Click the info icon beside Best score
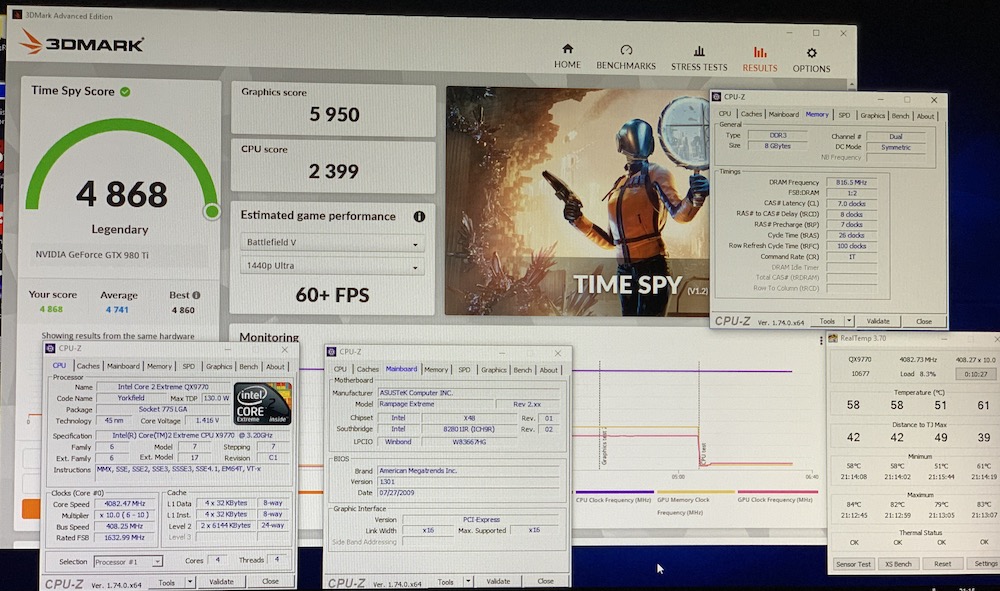This screenshot has width=1000, height=591. tap(196, 295)
